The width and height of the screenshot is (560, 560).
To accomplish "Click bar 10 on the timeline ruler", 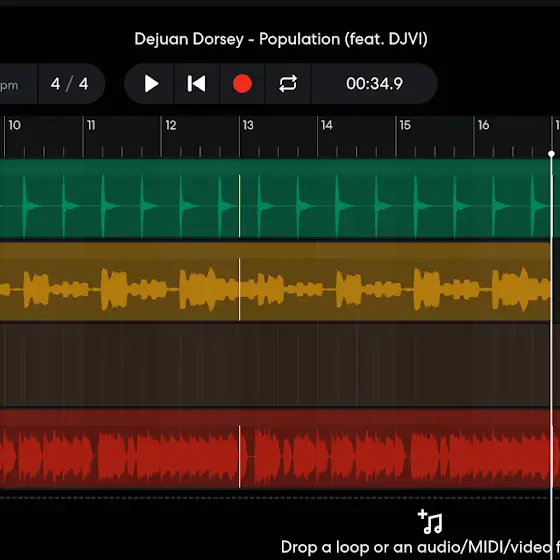I will pyautogui.click(x=15, y=125).
